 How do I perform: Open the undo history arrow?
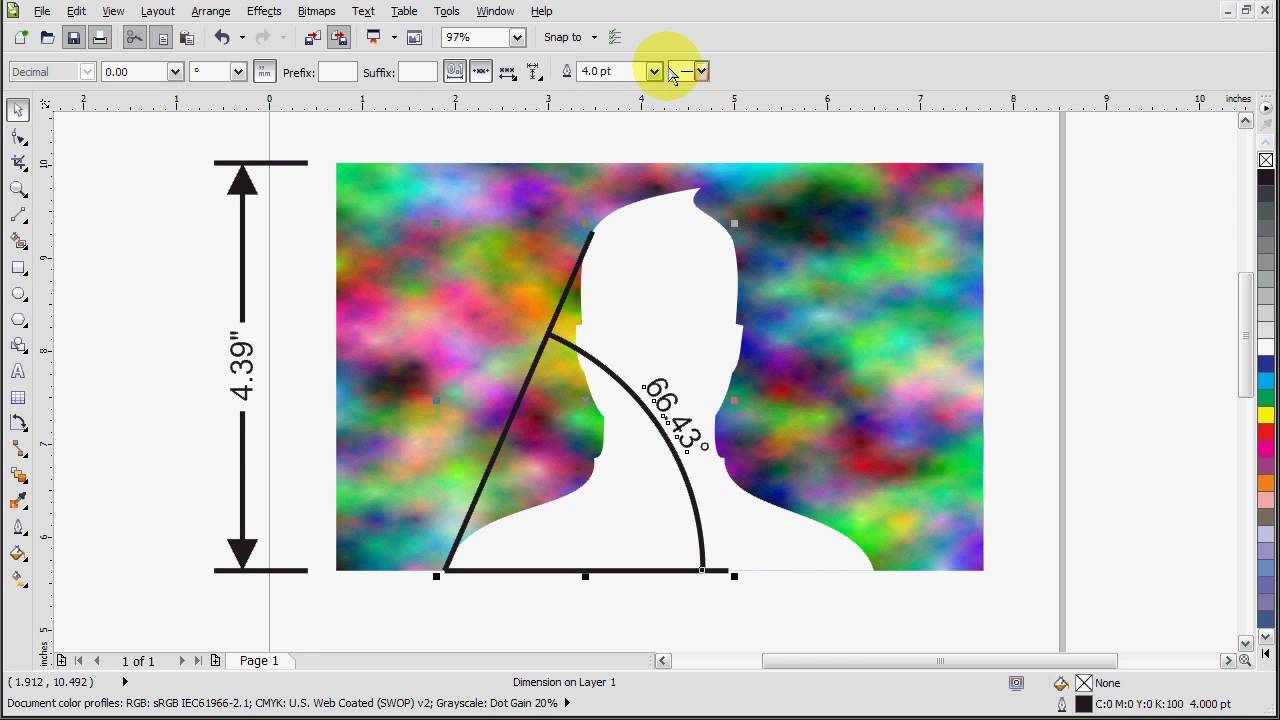(242, 37)
